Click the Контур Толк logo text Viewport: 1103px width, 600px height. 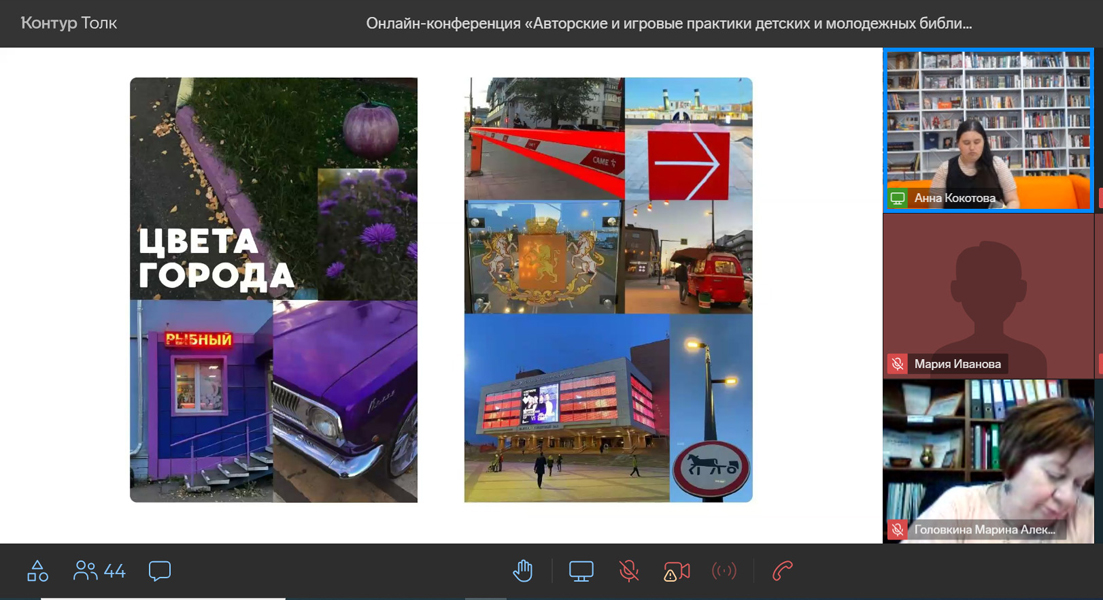(69, 23)
